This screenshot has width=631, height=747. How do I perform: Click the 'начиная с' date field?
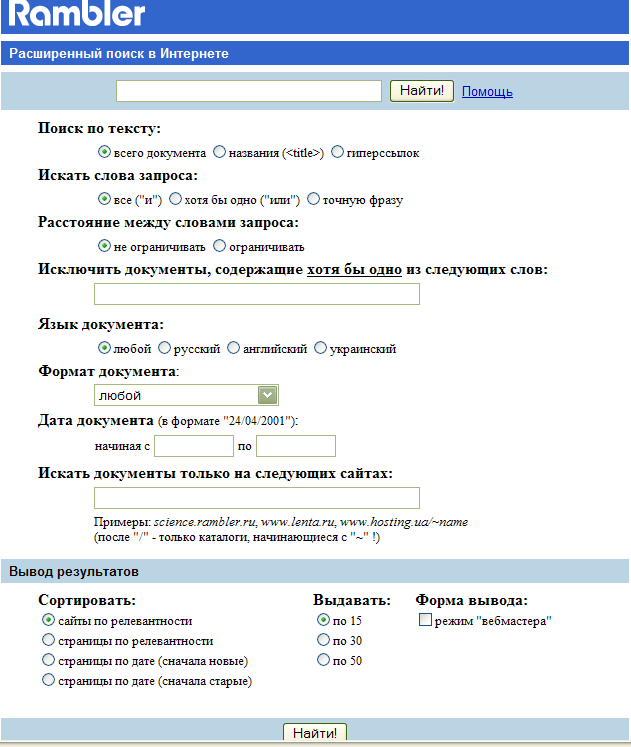[x=194, y=446]
